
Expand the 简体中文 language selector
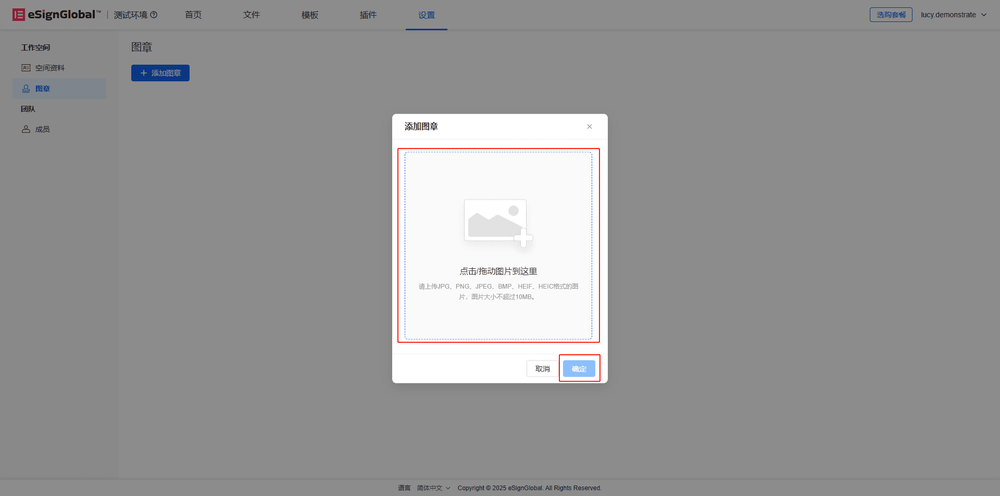[x=433, y=488]
